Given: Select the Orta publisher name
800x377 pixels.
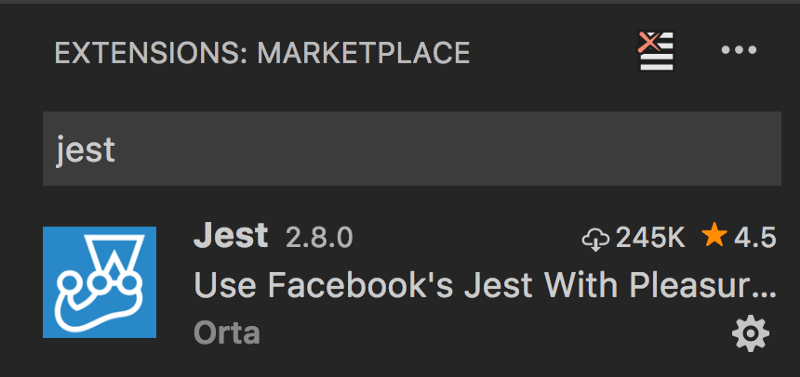Looking at the screenshot, I should 227,333.
